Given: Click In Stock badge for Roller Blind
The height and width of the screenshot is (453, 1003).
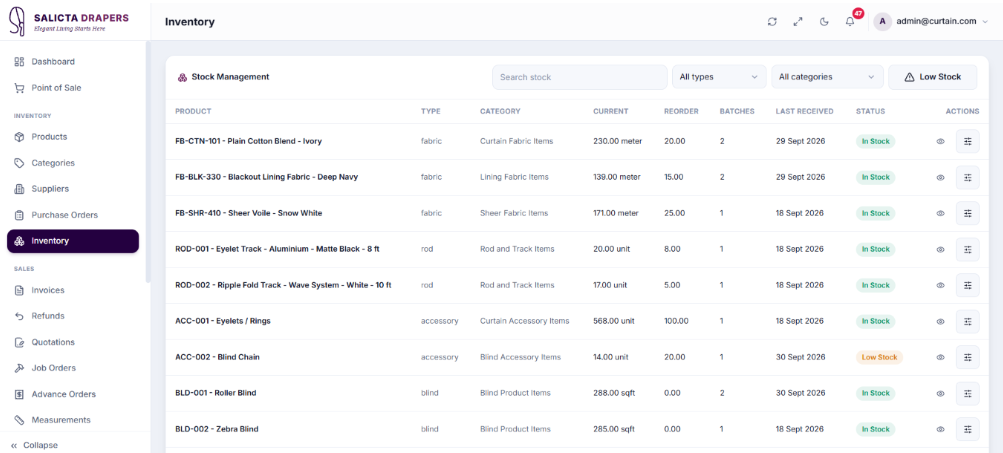Looking at the screenshot, I should [875, 393].
